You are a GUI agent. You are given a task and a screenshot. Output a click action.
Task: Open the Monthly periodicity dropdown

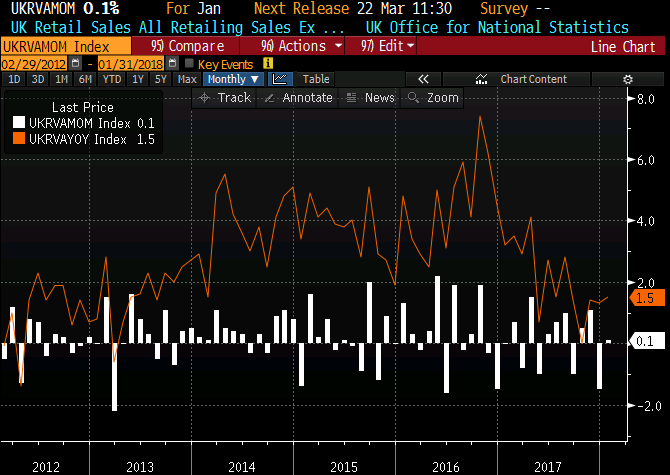pyautogui.click(x=233, y=79)
